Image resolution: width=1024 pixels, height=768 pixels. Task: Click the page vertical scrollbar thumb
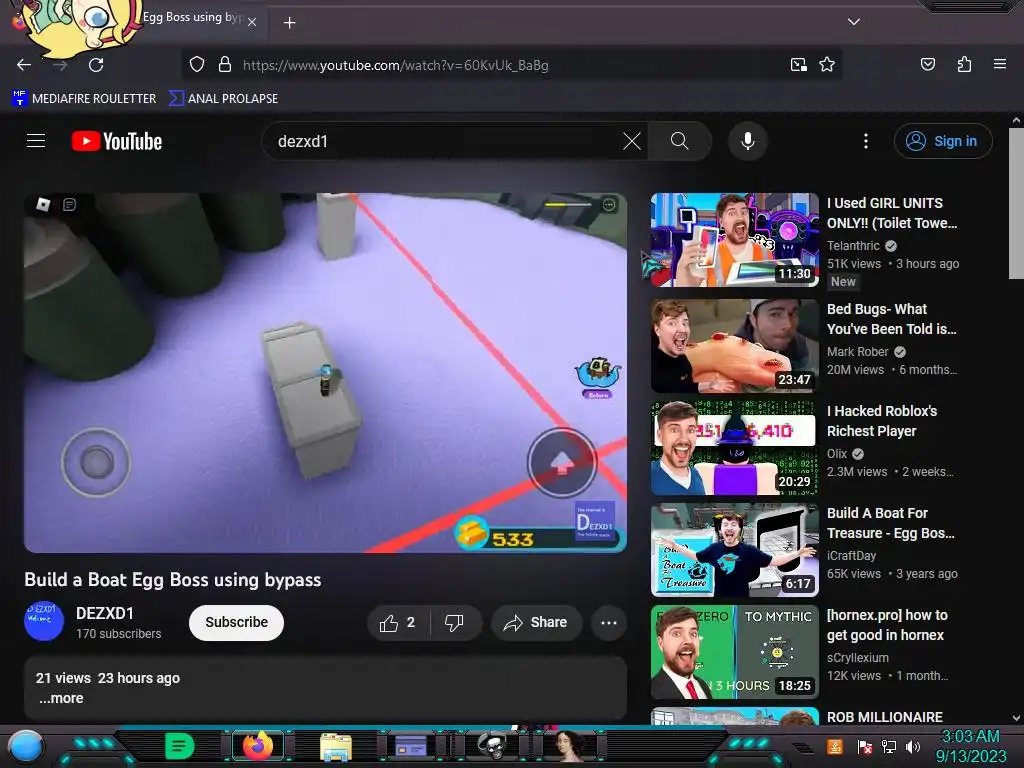1016,203
